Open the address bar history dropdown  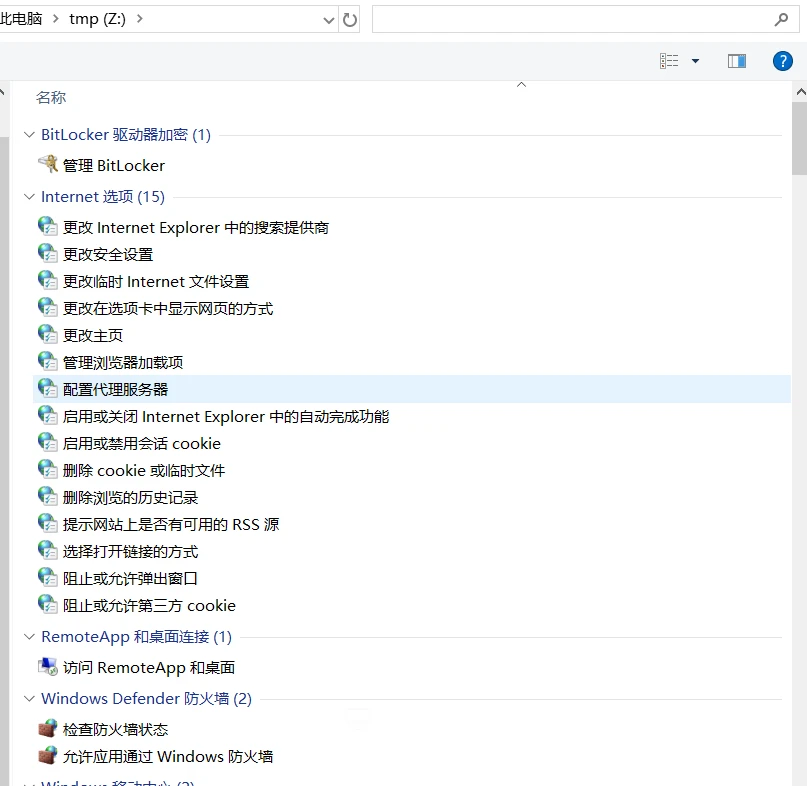pyautogui.click(x=328, y=20)
